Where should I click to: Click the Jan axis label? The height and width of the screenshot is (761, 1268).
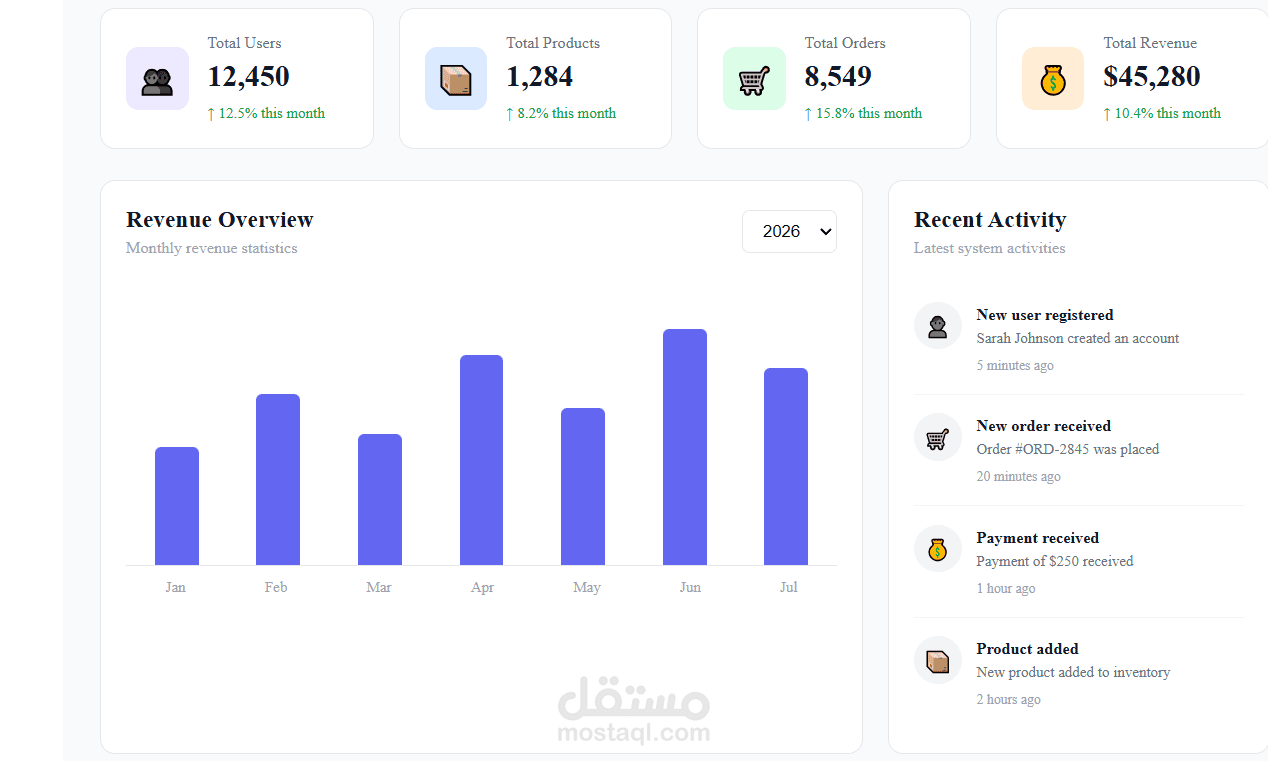click(x=176, y=587)
